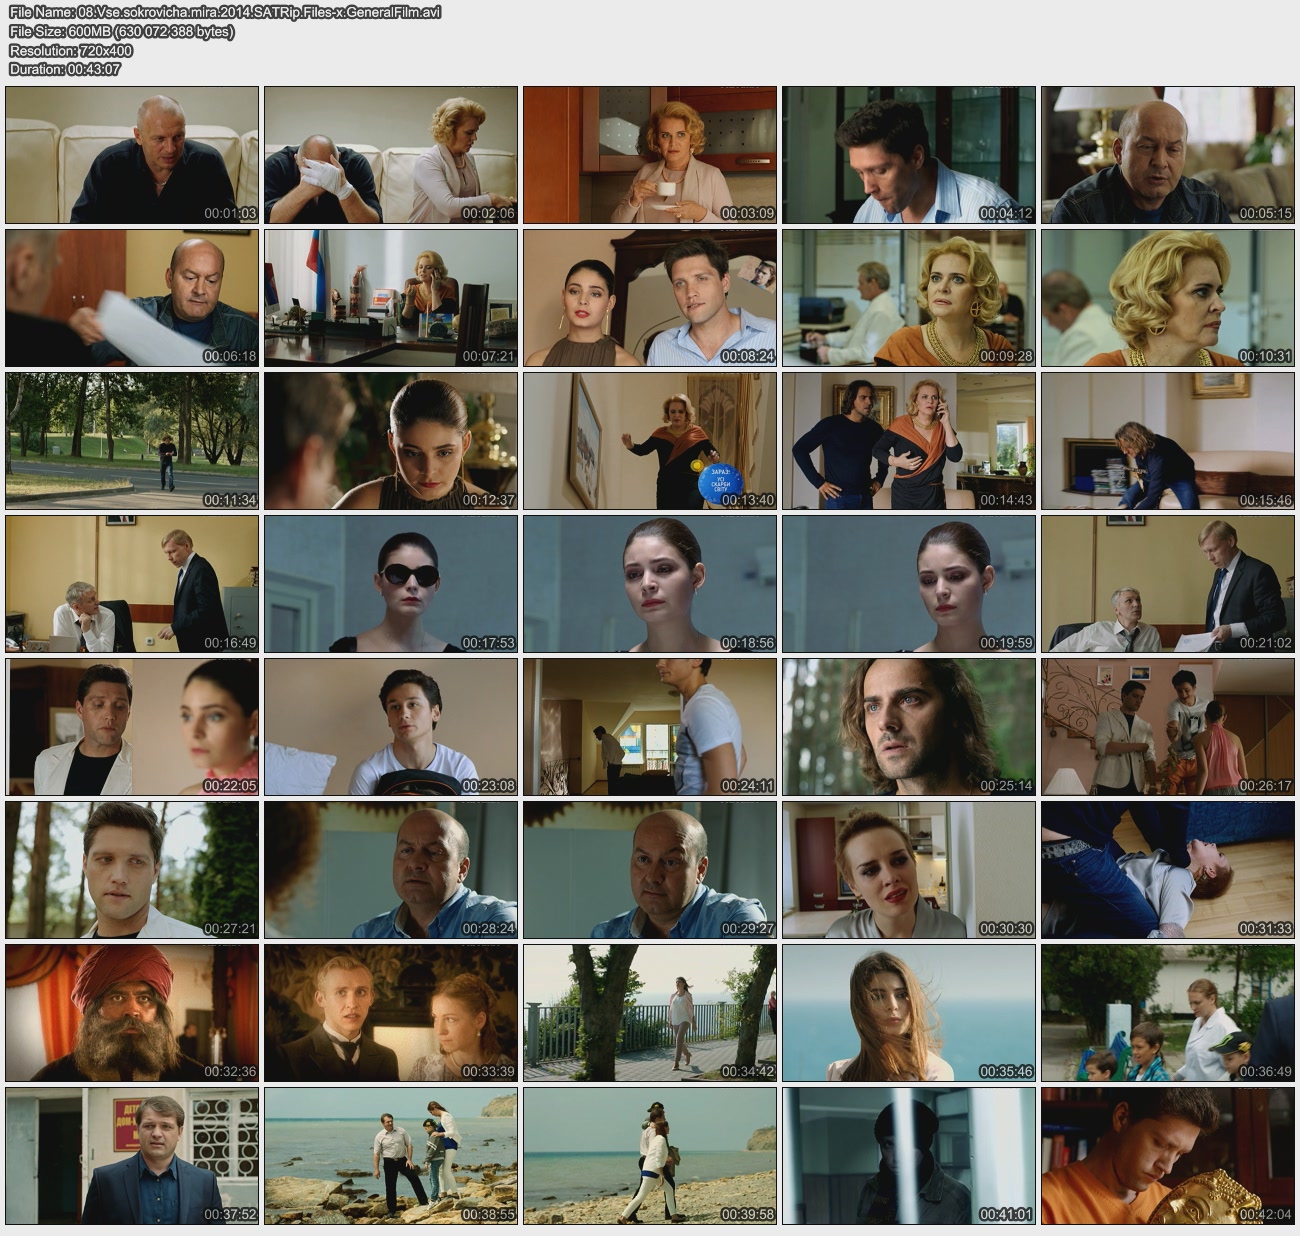Select the rocky beach family frame 00:38:55

(391, 1156)
